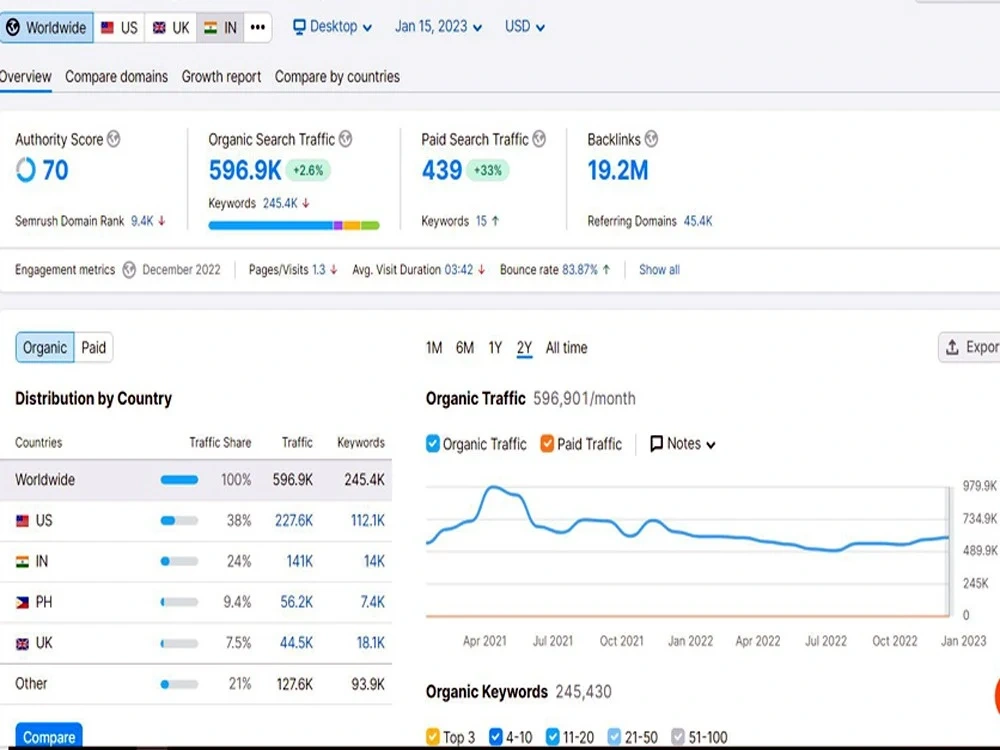Open the USD currency dropdown
This screenshot has width=1000, height=750.
click(524, 27)
